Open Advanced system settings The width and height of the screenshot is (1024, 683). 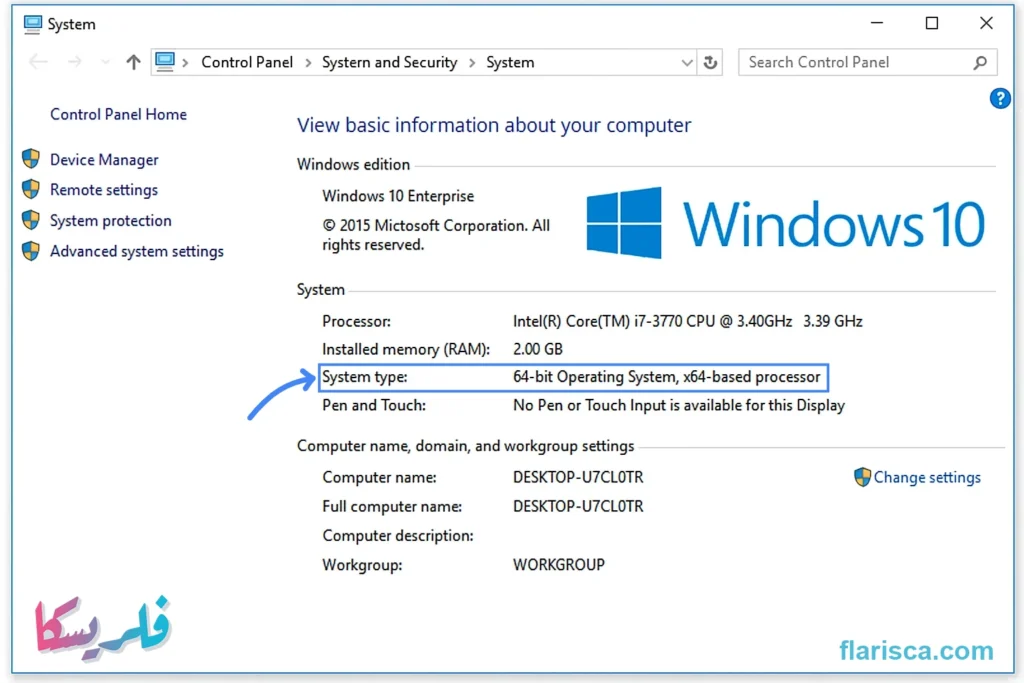pos(136,251)
